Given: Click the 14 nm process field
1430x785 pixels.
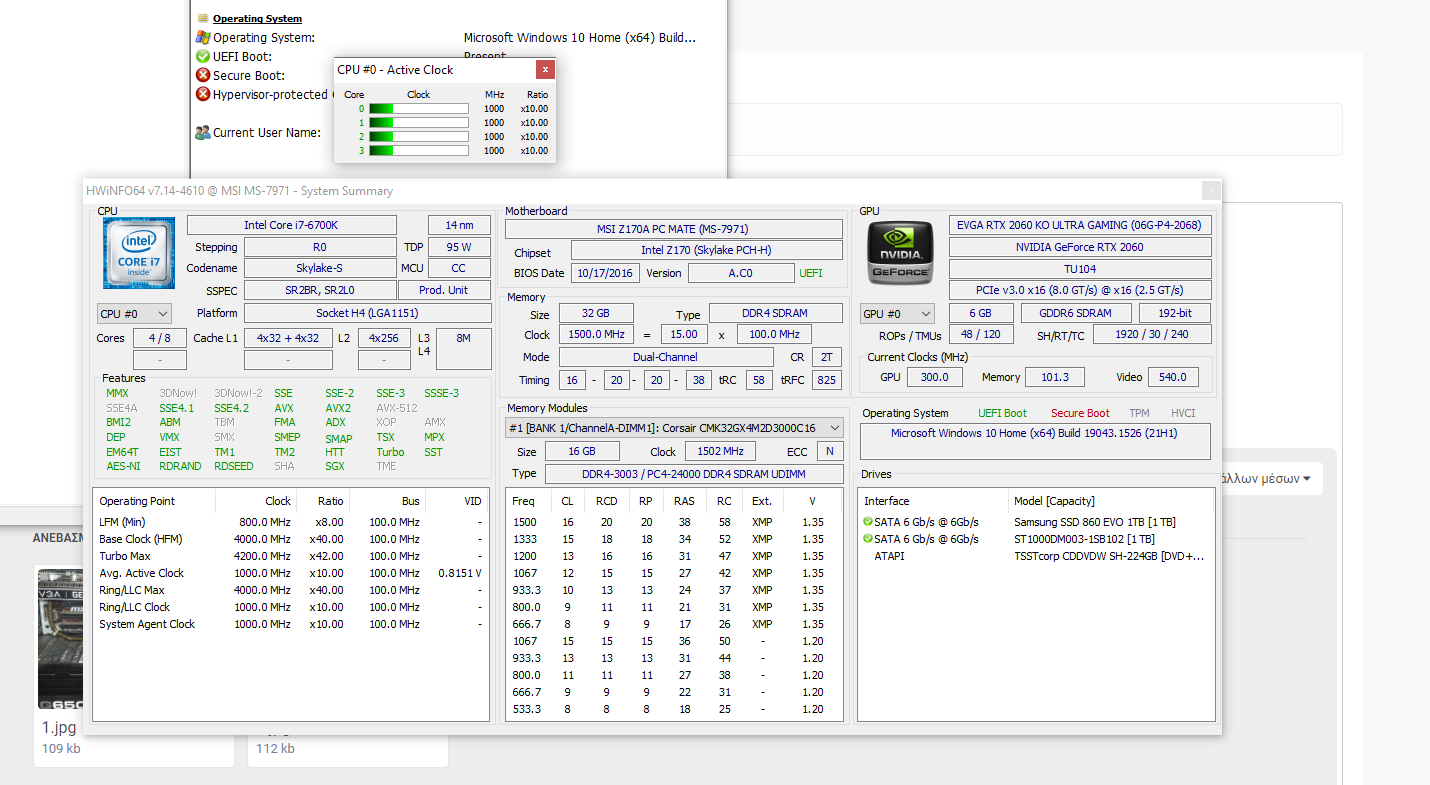Looking at the screenshot, I should (x=459, y=225).
